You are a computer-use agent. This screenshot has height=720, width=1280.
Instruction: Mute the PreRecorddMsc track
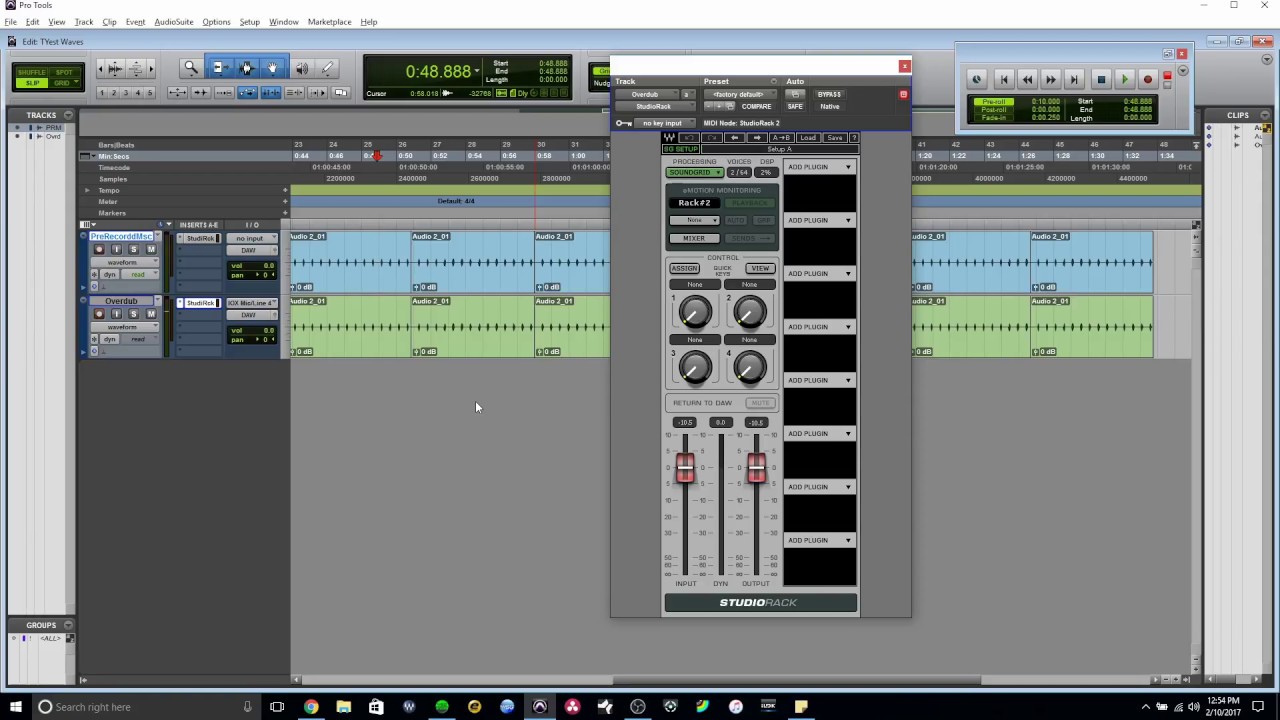pos(151,249)
